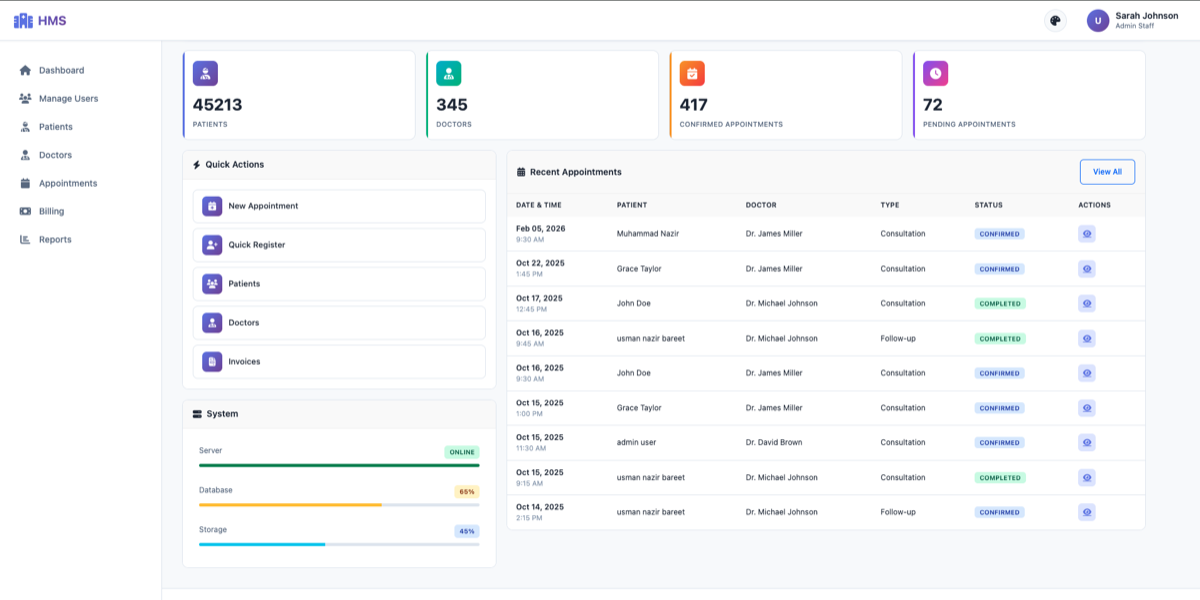Image resolution: width=1200 pixels, height=600 pixels.
Task: Click the Quick Register icon
Action: coord(211,245)
